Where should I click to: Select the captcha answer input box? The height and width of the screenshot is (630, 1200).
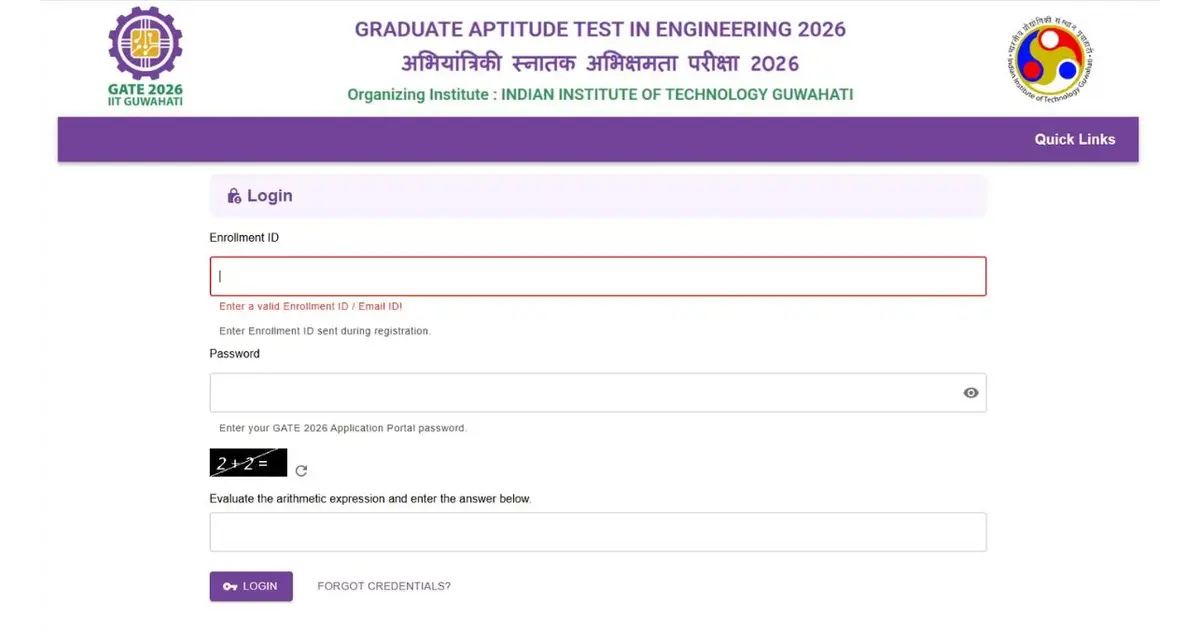click(x=597, y=532)
